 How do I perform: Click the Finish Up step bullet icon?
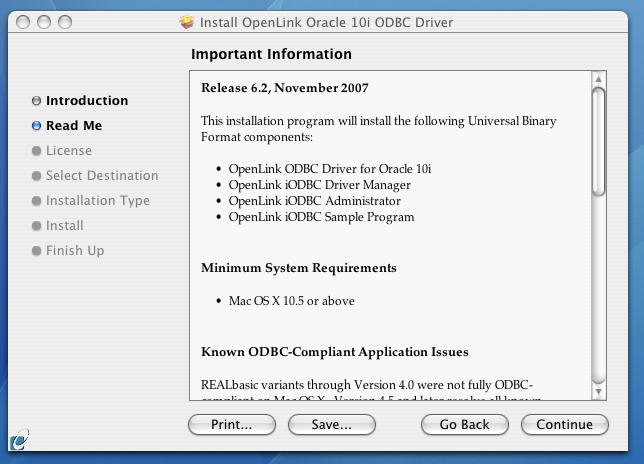37,251
